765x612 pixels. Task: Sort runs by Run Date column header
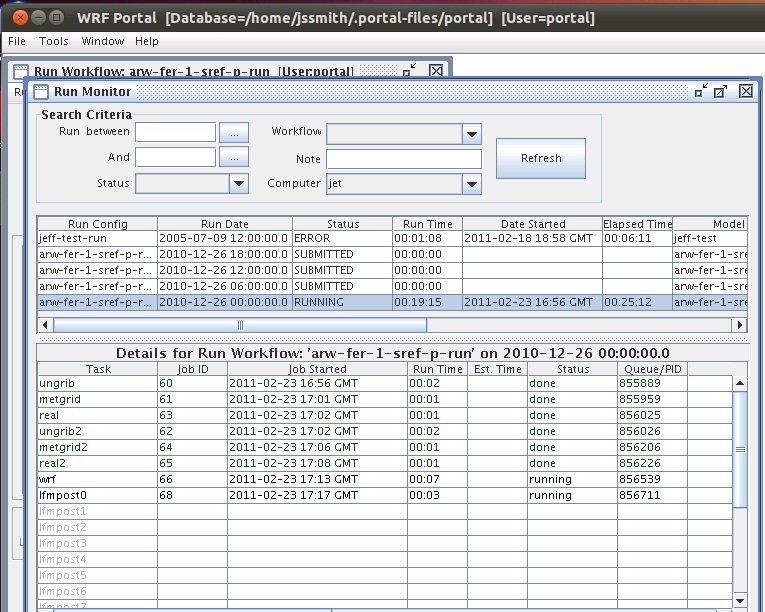224,224
